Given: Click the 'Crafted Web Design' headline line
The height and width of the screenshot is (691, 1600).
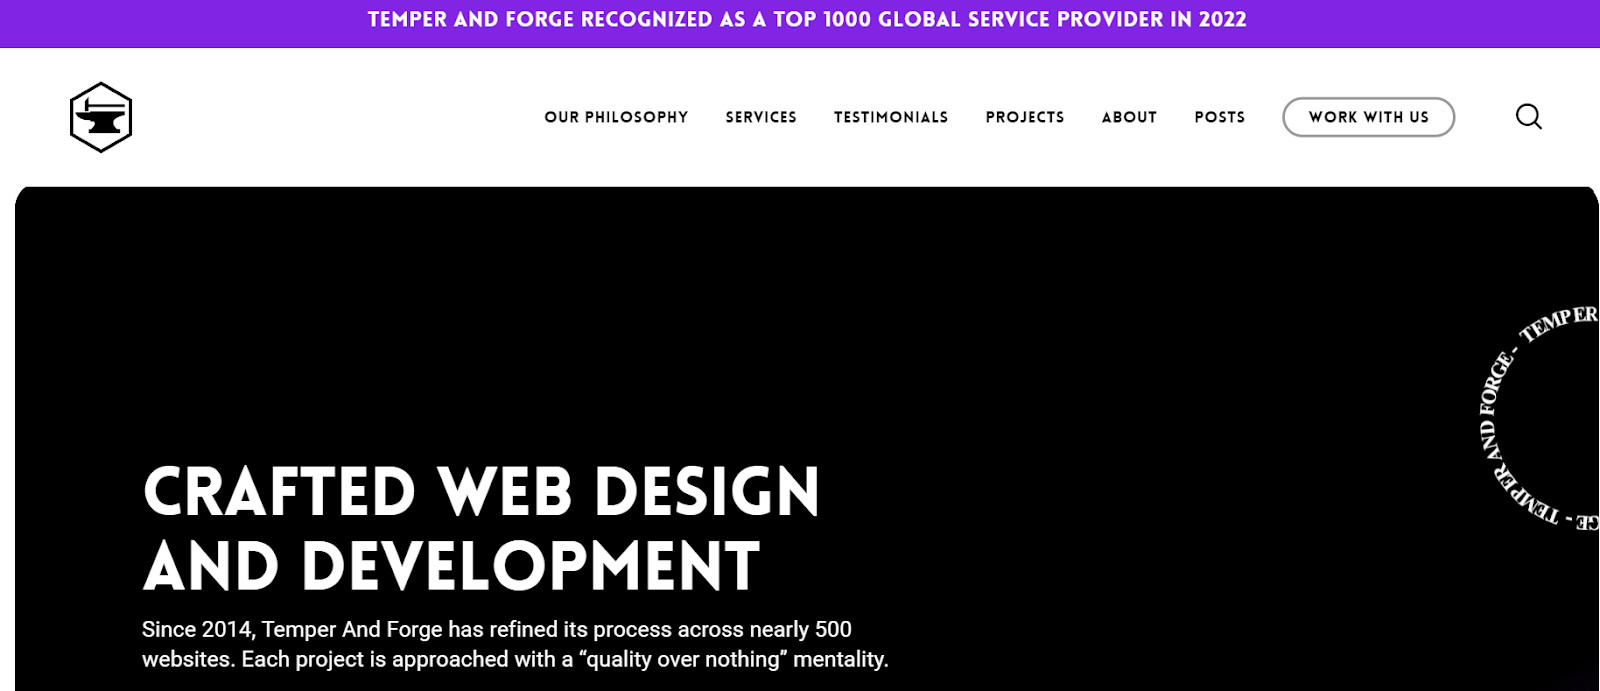Looking at the screenshot, I should point(481,492).
